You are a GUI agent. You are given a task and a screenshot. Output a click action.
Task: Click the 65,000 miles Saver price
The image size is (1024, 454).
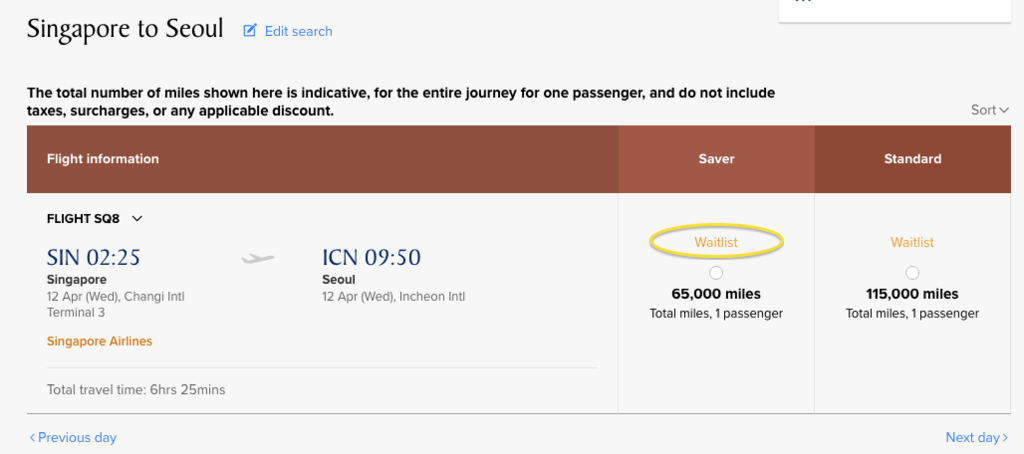point(716,294)
